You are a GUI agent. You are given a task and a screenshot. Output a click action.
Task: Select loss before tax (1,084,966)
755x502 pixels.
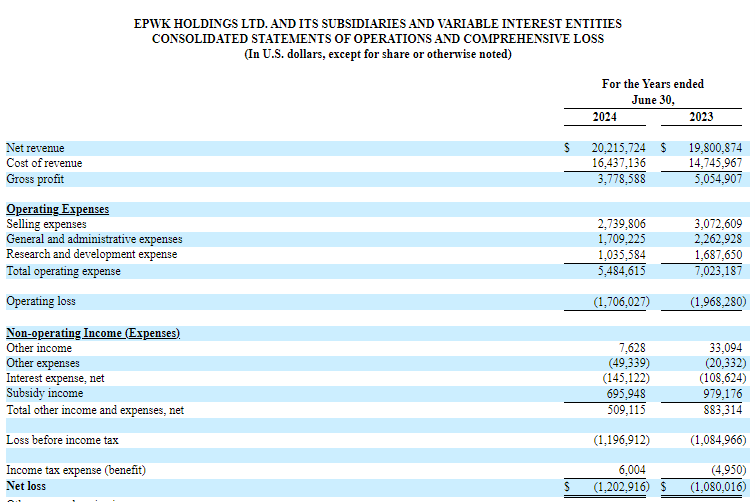tap(718, 440)
